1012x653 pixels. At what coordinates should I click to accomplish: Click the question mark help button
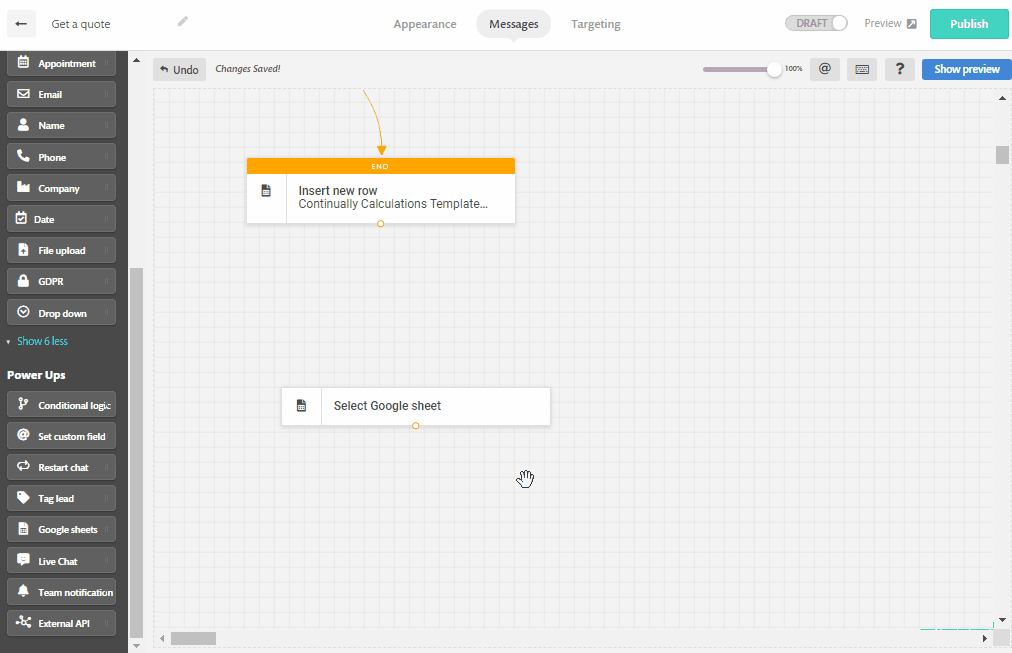pos(900,69)
